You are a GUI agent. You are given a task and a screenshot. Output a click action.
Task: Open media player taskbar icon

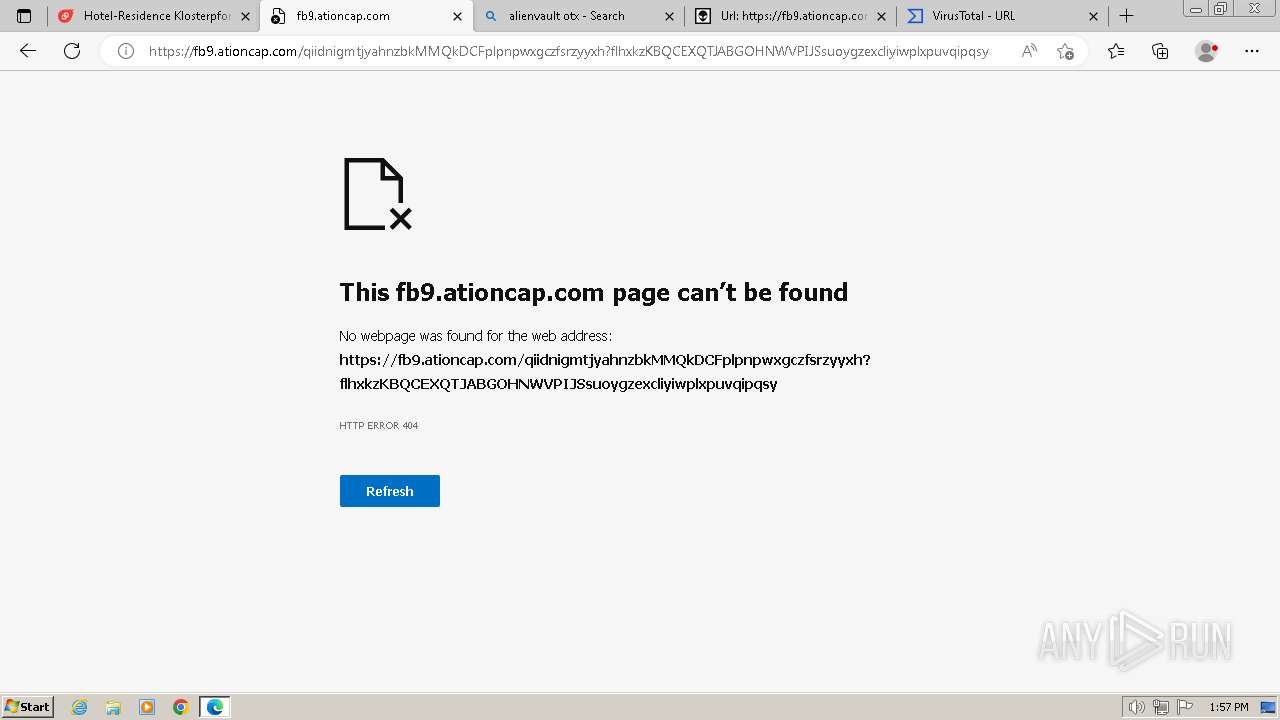pyautogui.click(x=147, y=707)
